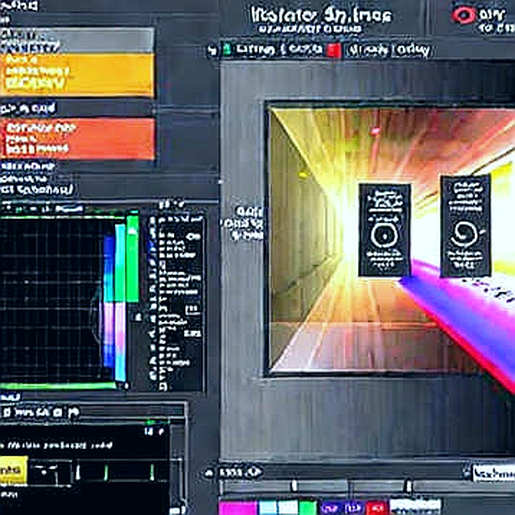The image size is (515, 515).
Task: Click the eye-shaped icon above the bottom timeline
Action: [x=254, y=471]
